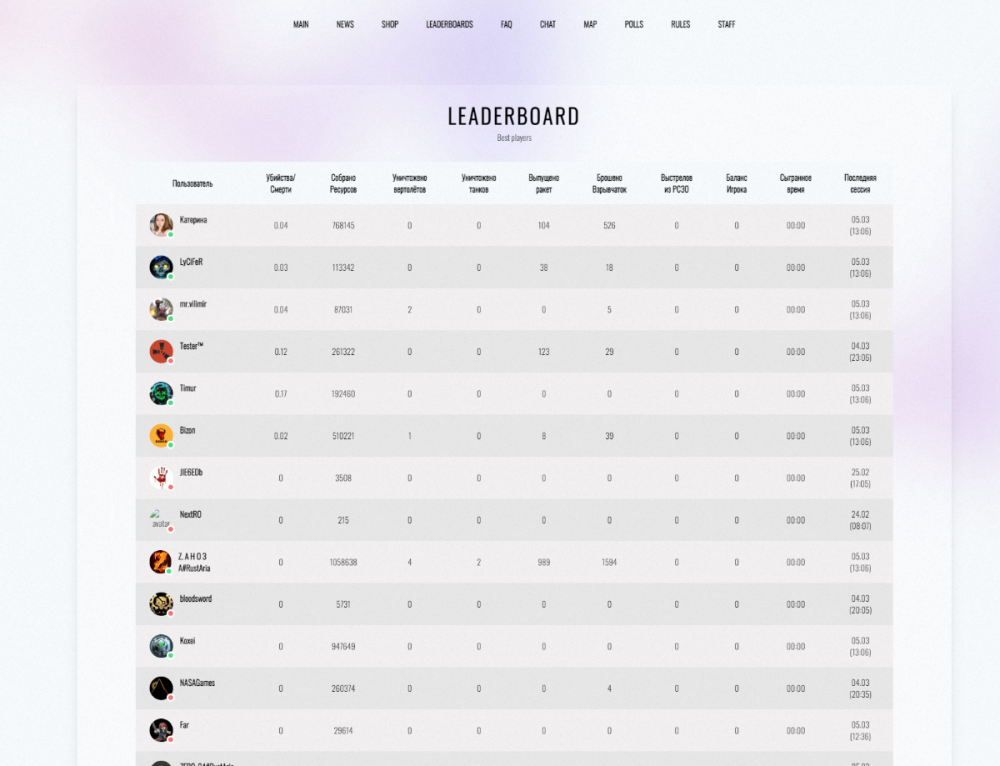This screenshot has height=766, width=1000.
Task: Open Tester™ player avatar
Action: click(161, 351)
